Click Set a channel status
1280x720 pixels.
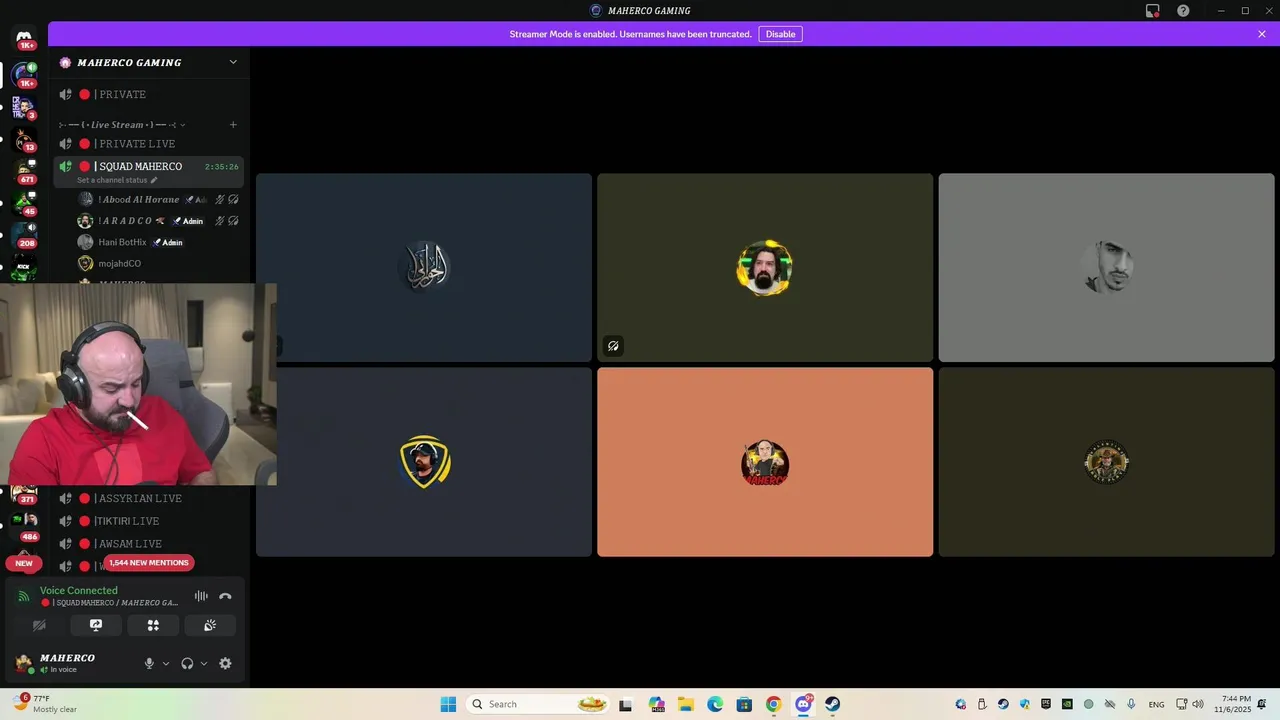click(117, 180)
